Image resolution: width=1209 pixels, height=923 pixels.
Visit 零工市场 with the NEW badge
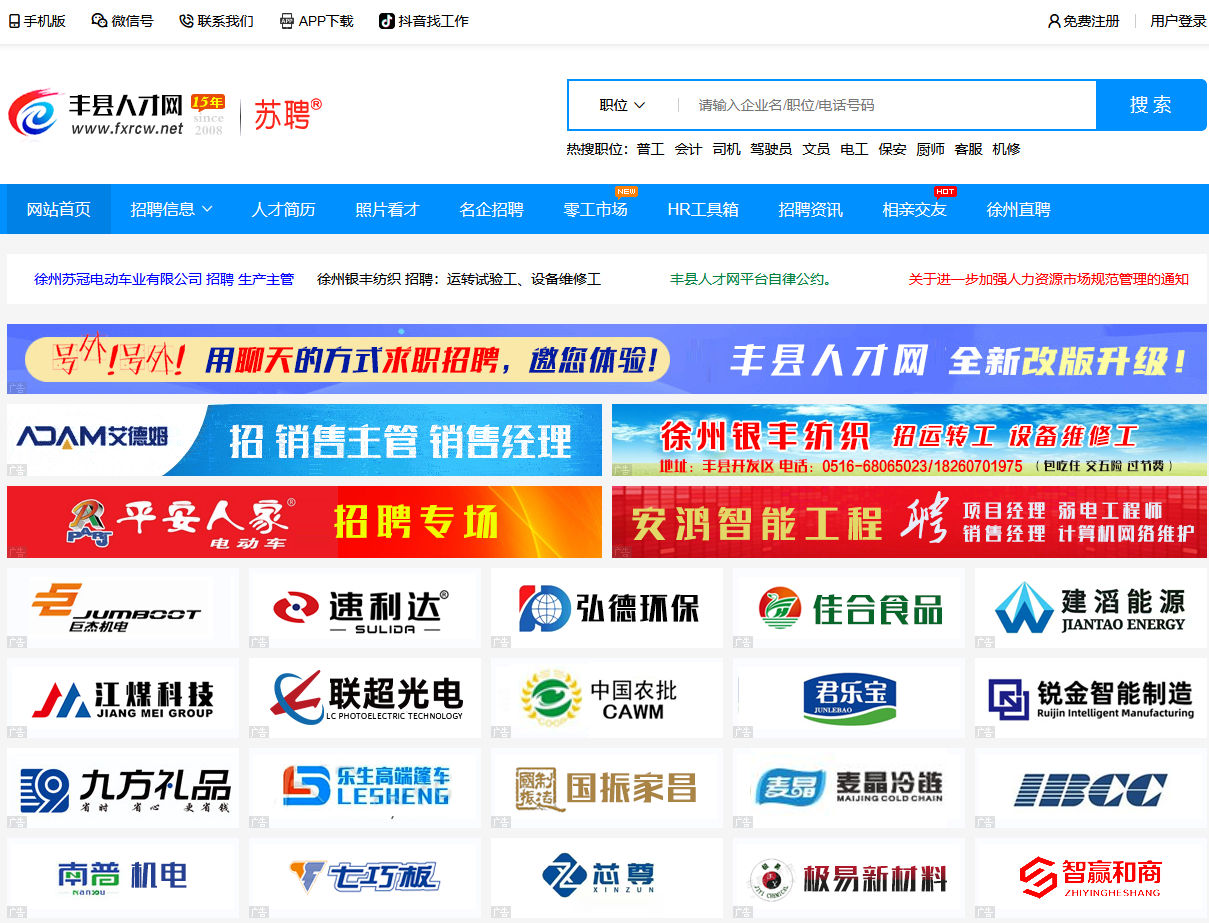596,208
